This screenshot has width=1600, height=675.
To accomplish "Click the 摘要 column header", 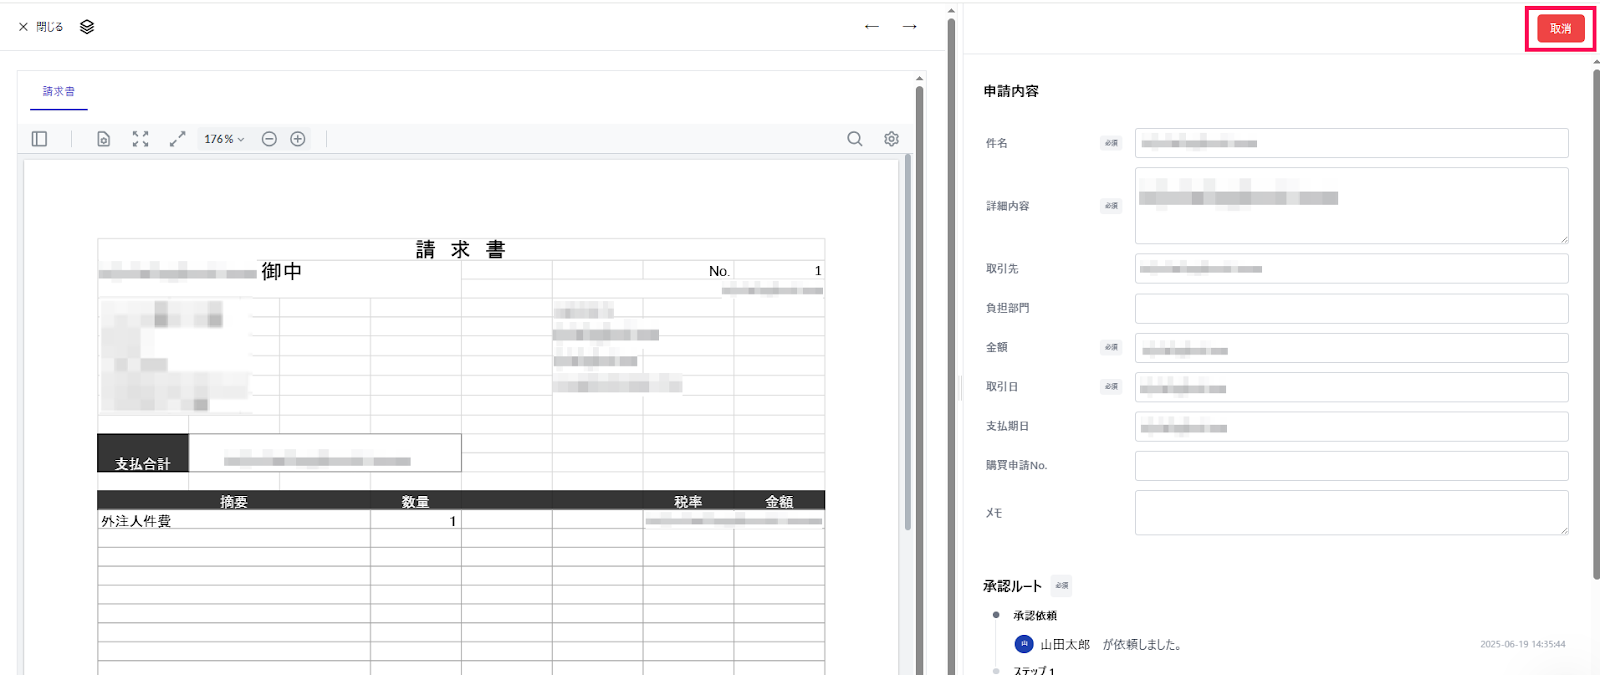I will coord(234,501).
